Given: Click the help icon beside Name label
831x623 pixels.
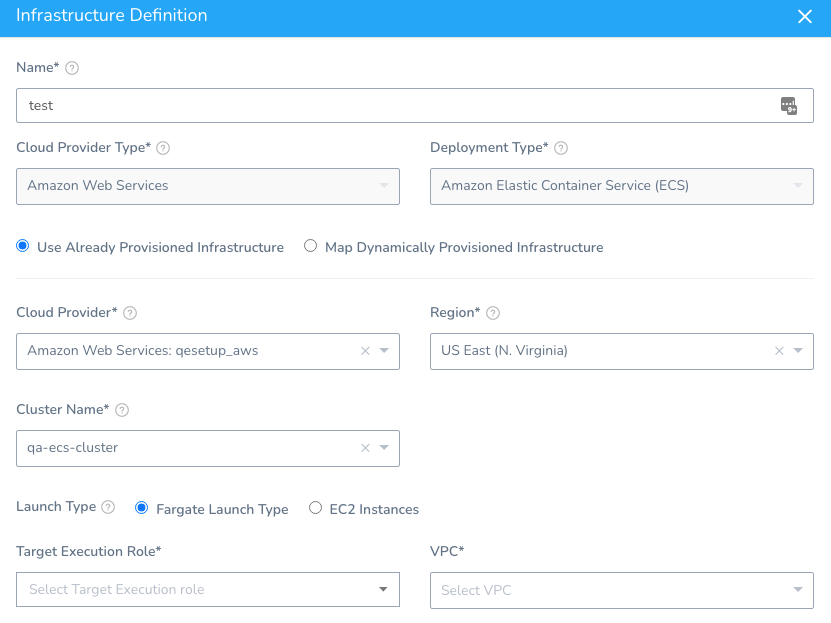Looking at the screenshot, I should pos(72,68).
